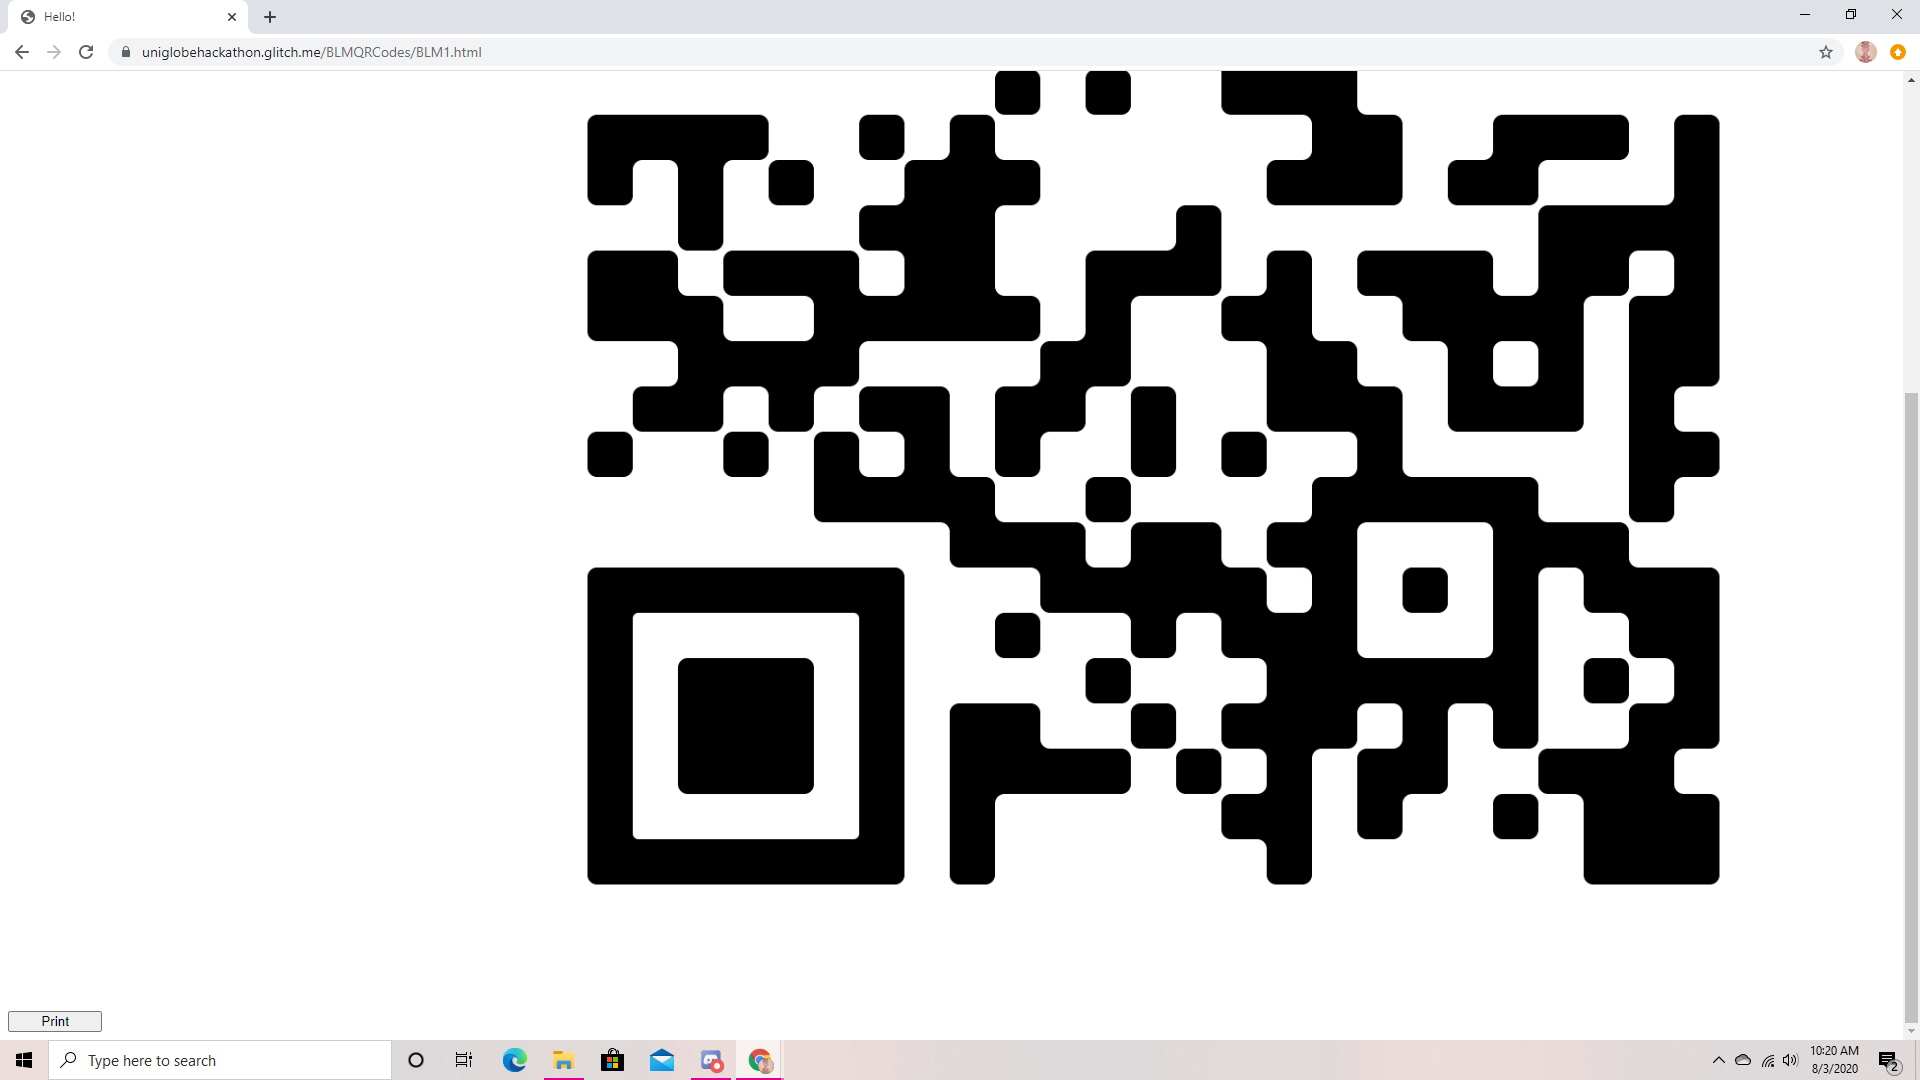The image size is (1920, 1080).
Task: Click the Print button
Action: click(55, 1021)
